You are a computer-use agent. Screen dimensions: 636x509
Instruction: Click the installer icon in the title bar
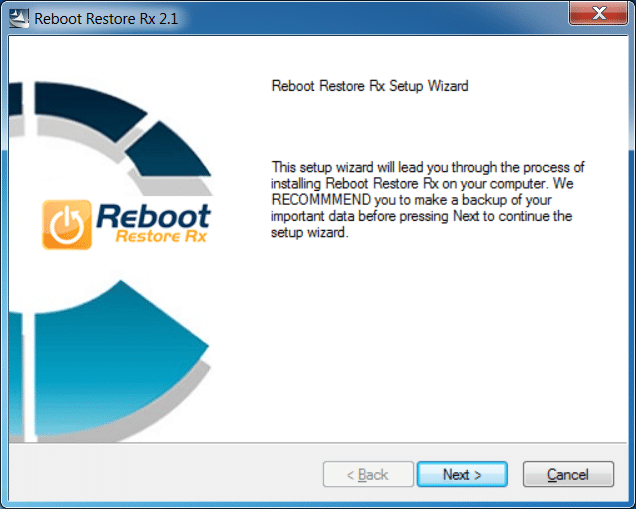point(18,16)
